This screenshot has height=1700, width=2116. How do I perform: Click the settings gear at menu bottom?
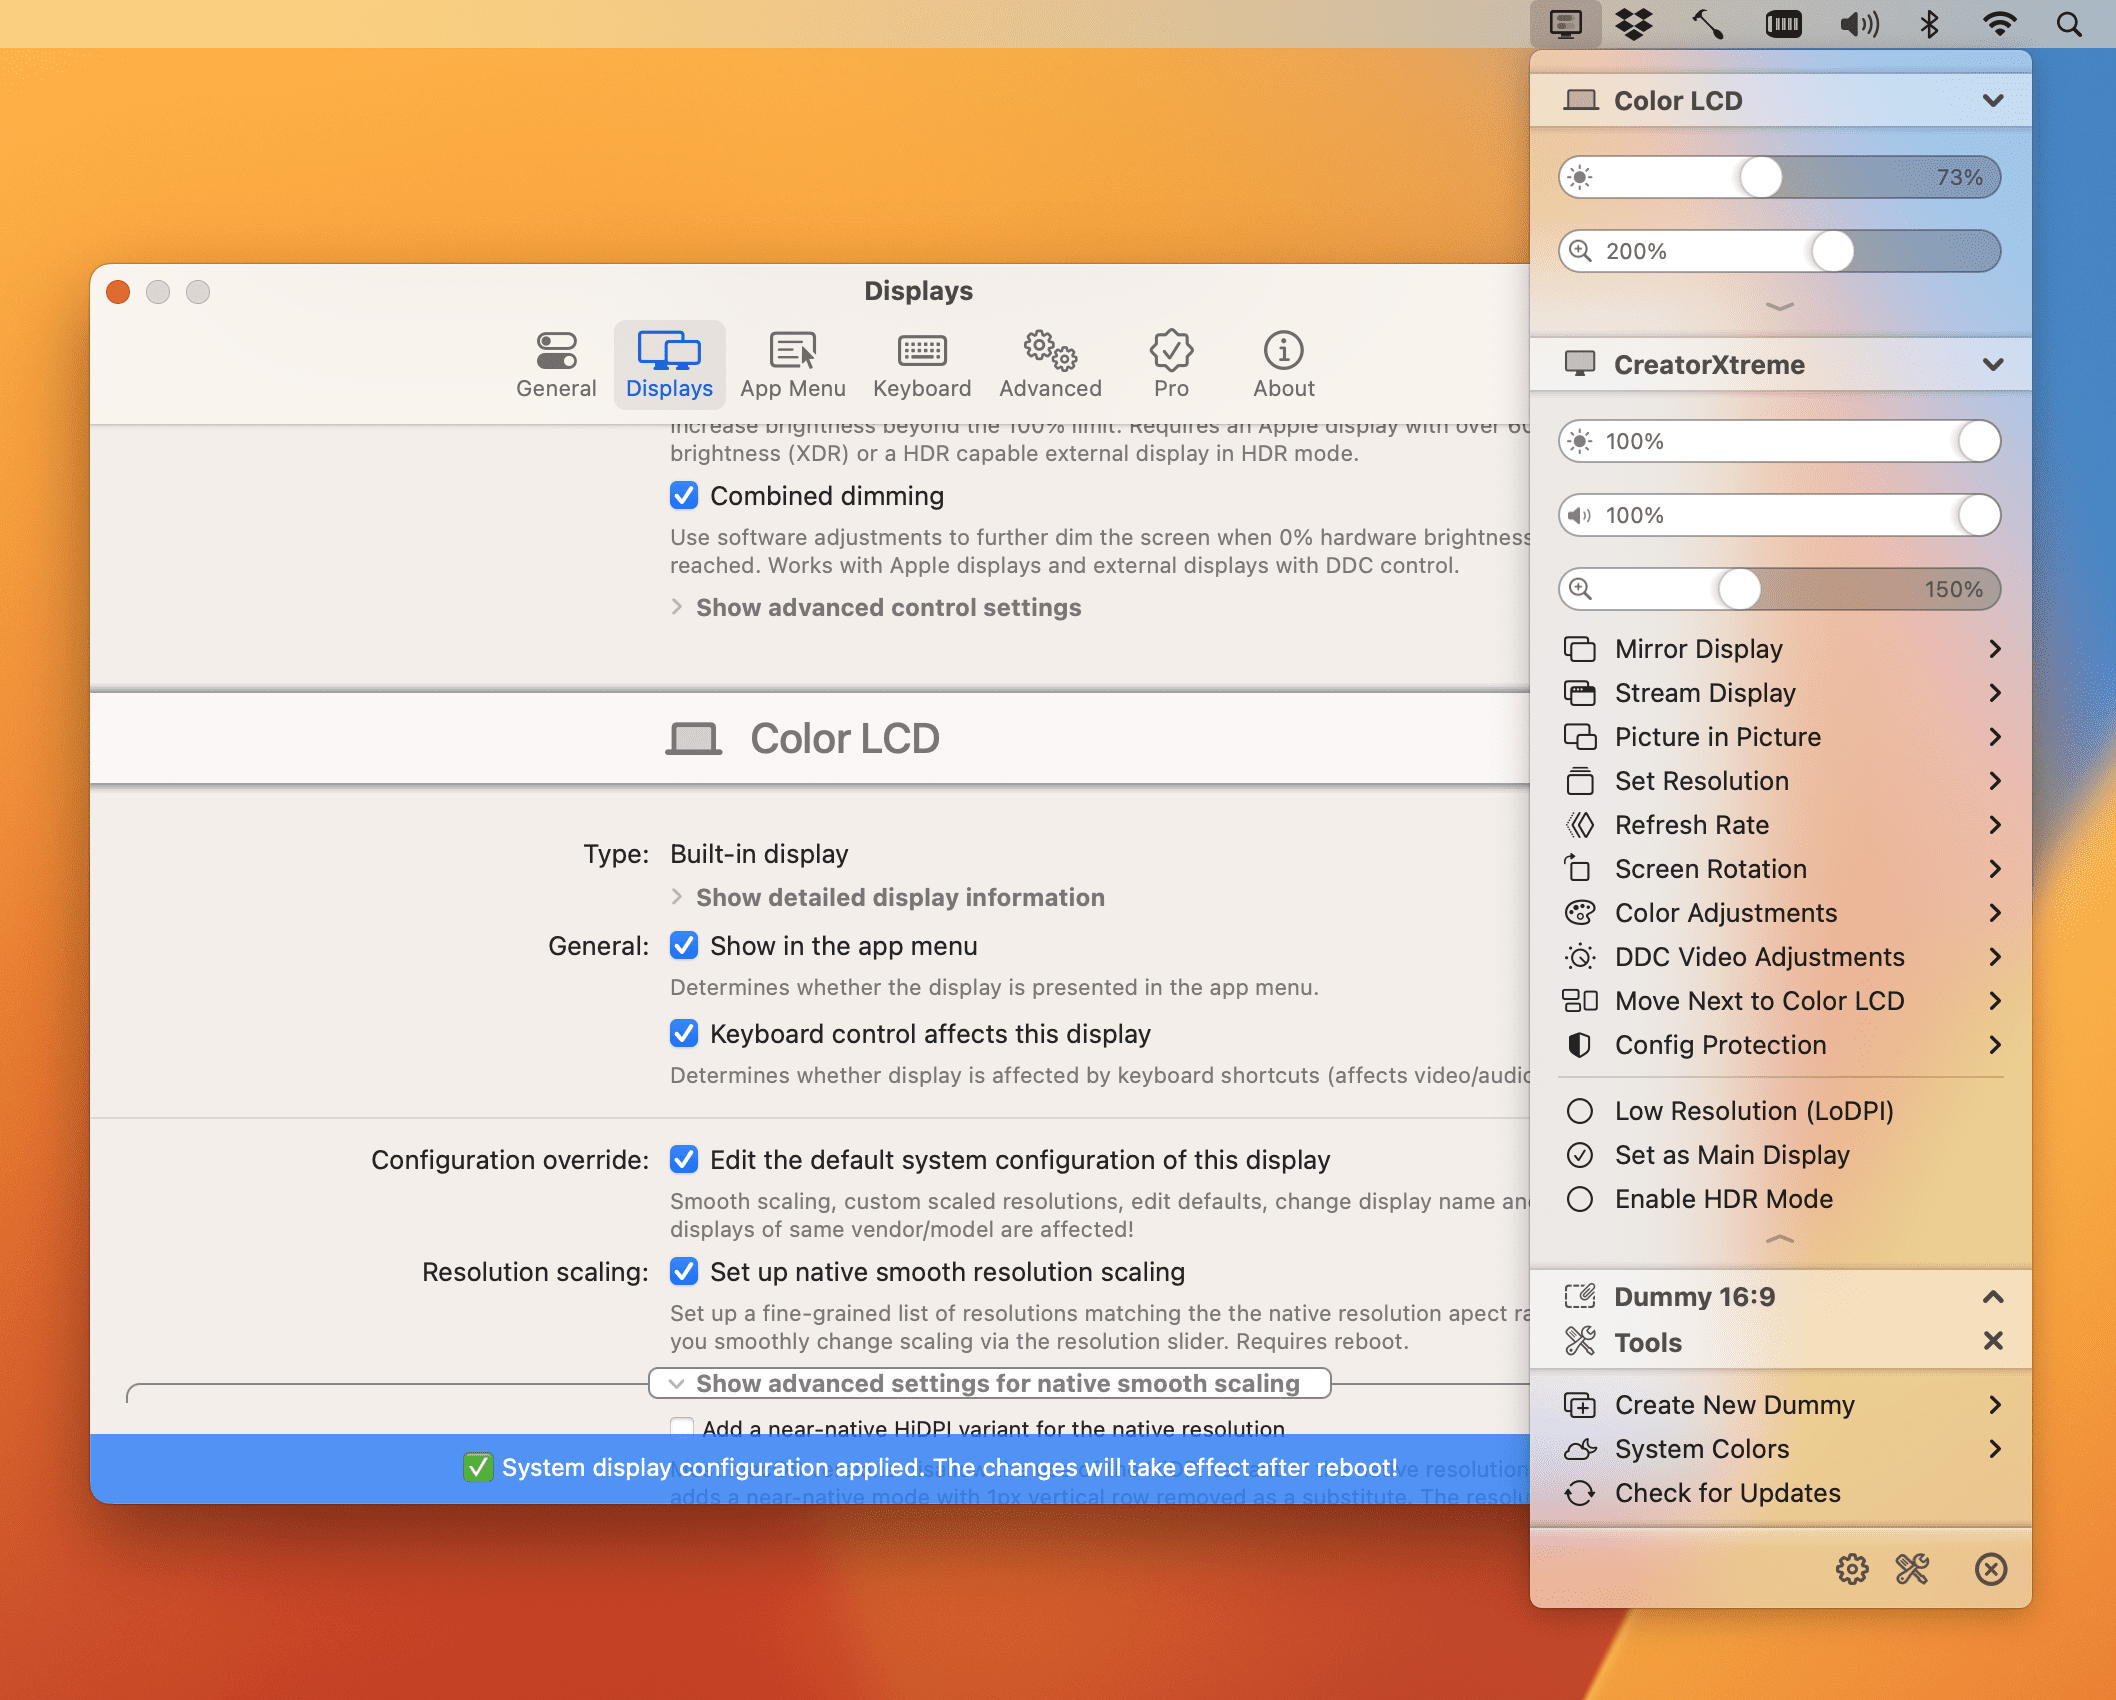(1852, 1569)
